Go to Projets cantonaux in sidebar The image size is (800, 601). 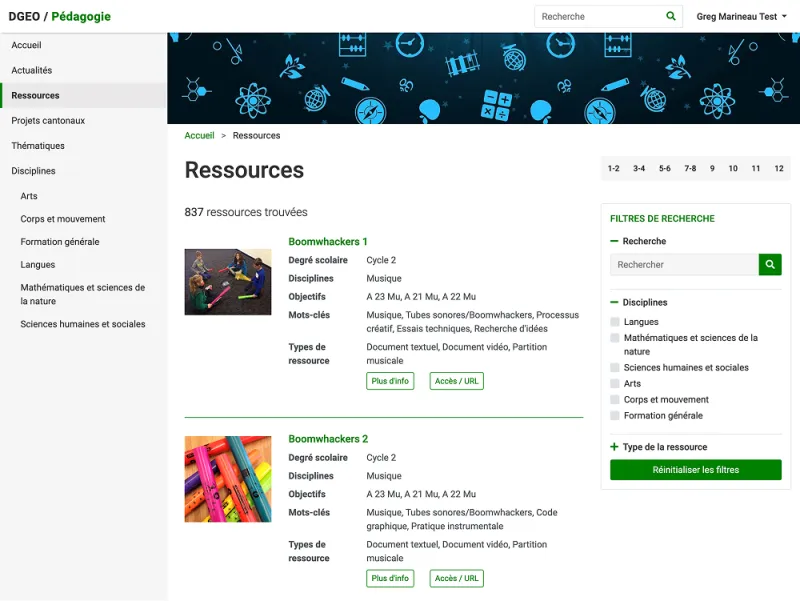48,120
